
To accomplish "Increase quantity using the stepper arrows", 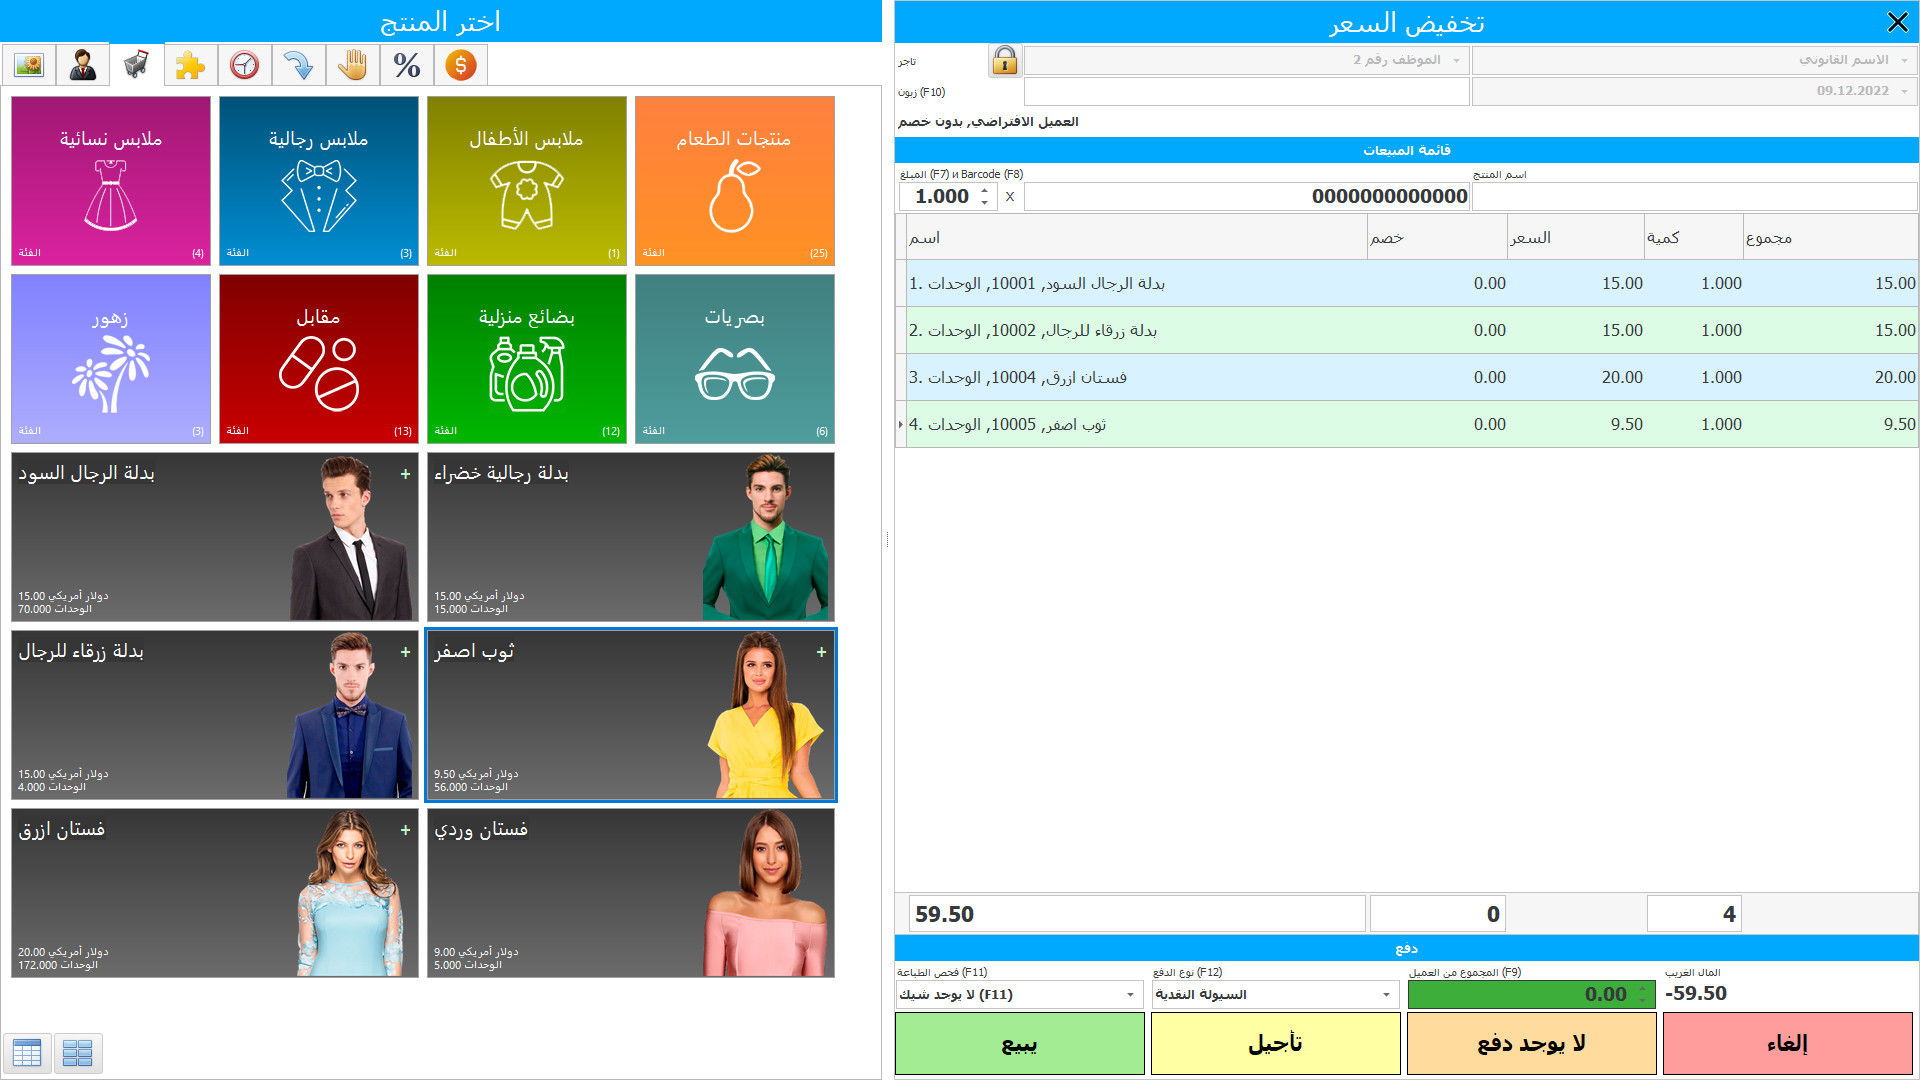I will pos(982,196).
